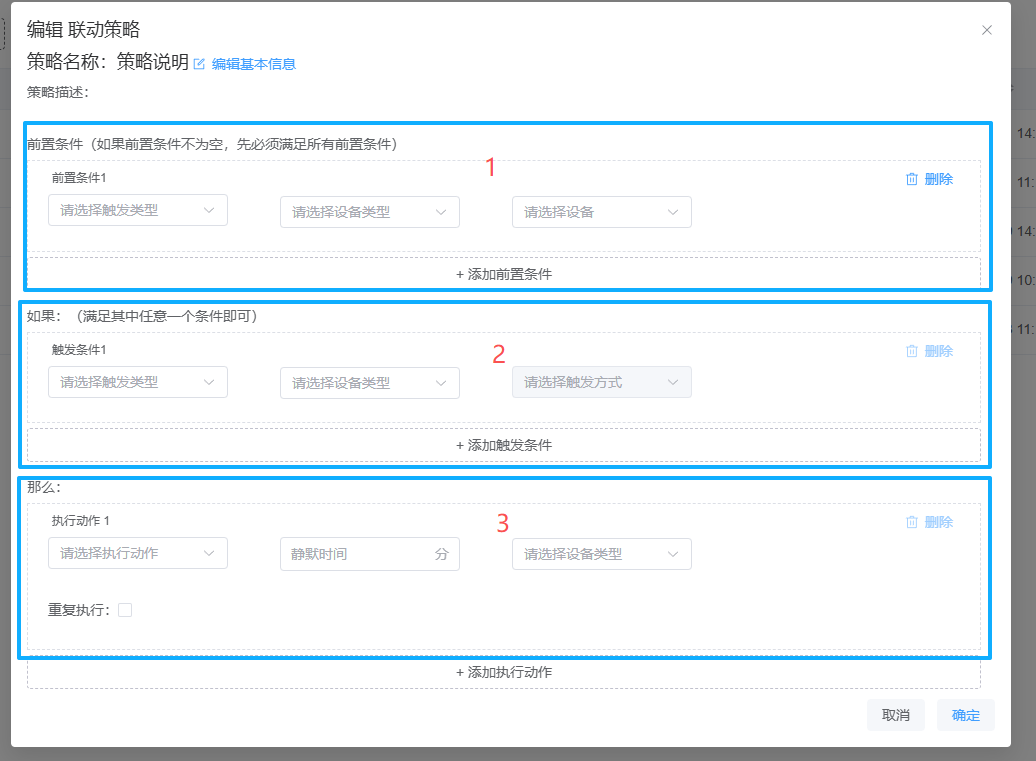Click 删除 text for 执行动作 1
The image size is (1036, 761).
click(x=939, y=522)
